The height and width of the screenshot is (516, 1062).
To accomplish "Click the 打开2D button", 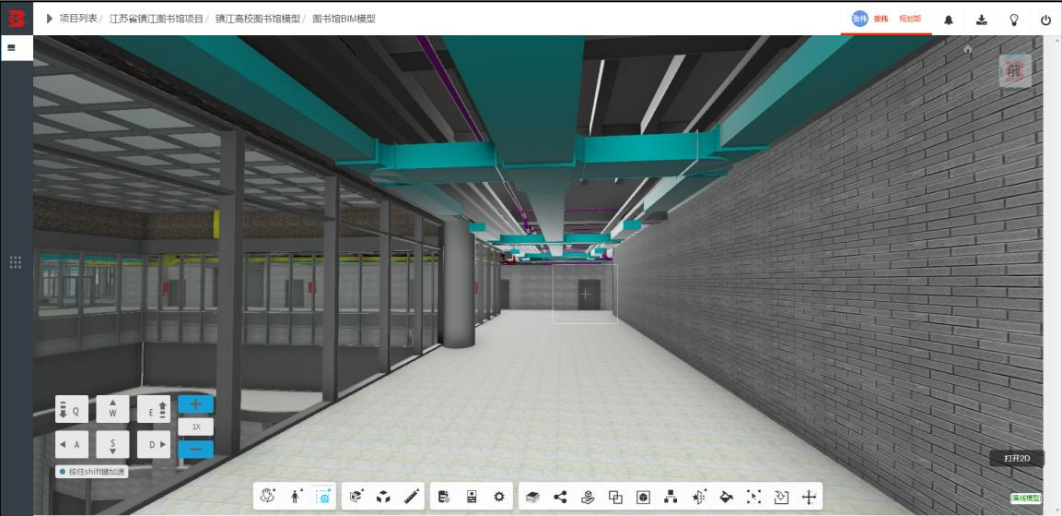I will click(1017, 458).
